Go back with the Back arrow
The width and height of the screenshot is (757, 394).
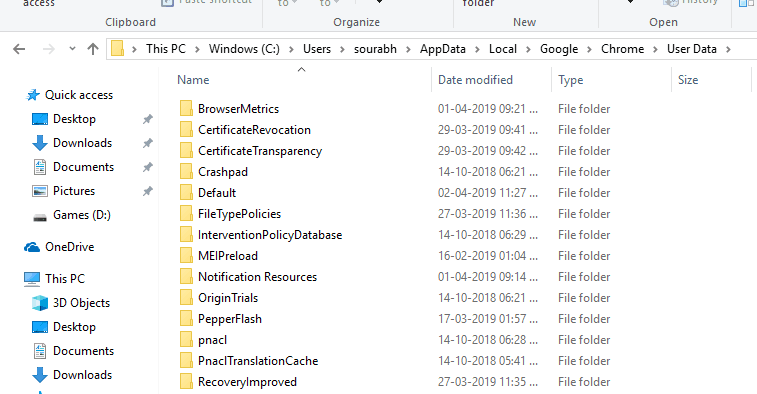[19, 49]
